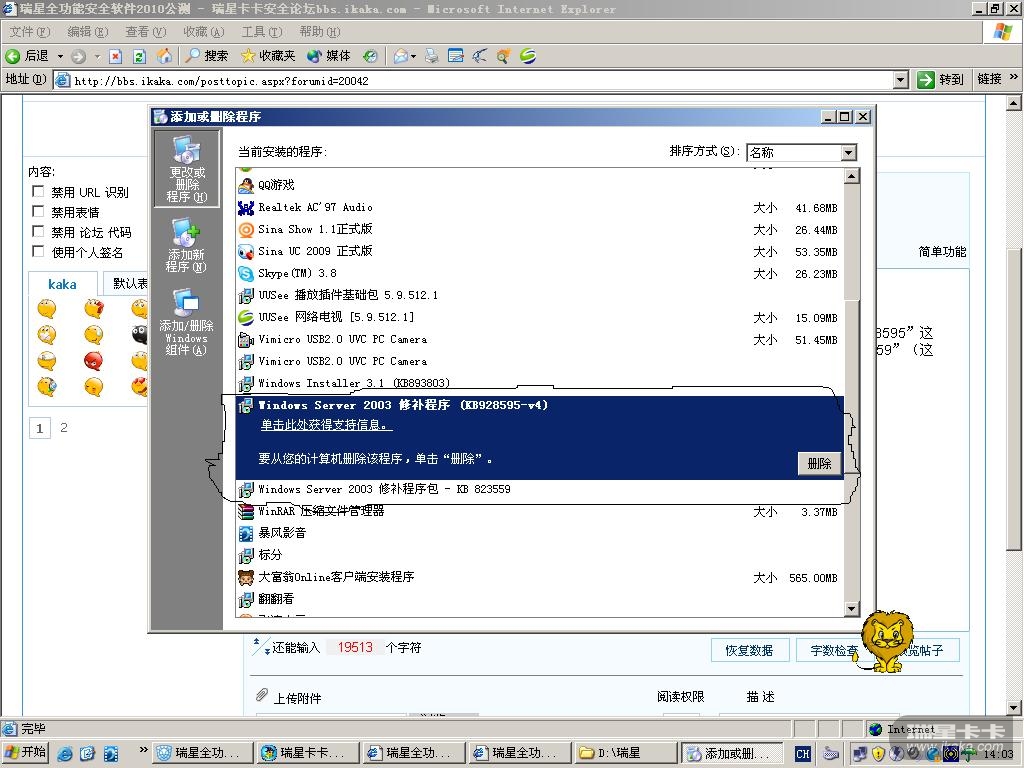1024x768 pixels.
Task: Select Add/Remove Windows Components (添加/删除Windows组件) icon
Action: (x=186, y=321)
